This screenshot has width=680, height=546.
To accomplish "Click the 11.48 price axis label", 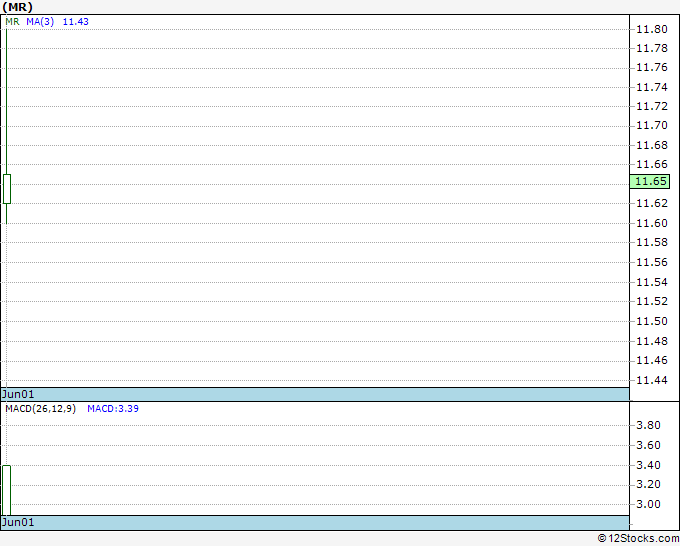I will click(651, 341).
